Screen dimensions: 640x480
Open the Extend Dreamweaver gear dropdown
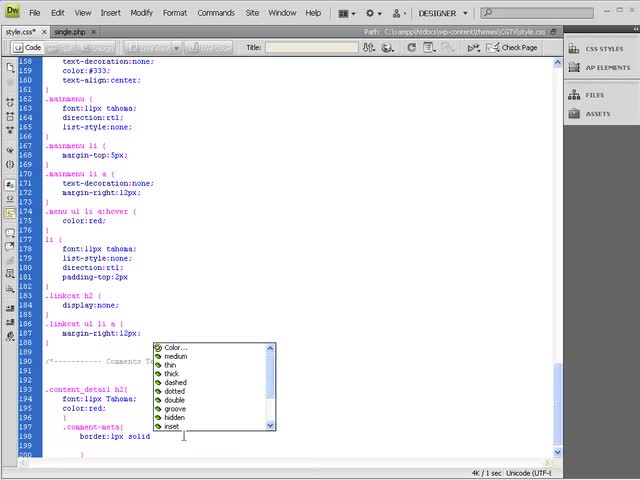[375, 13]
